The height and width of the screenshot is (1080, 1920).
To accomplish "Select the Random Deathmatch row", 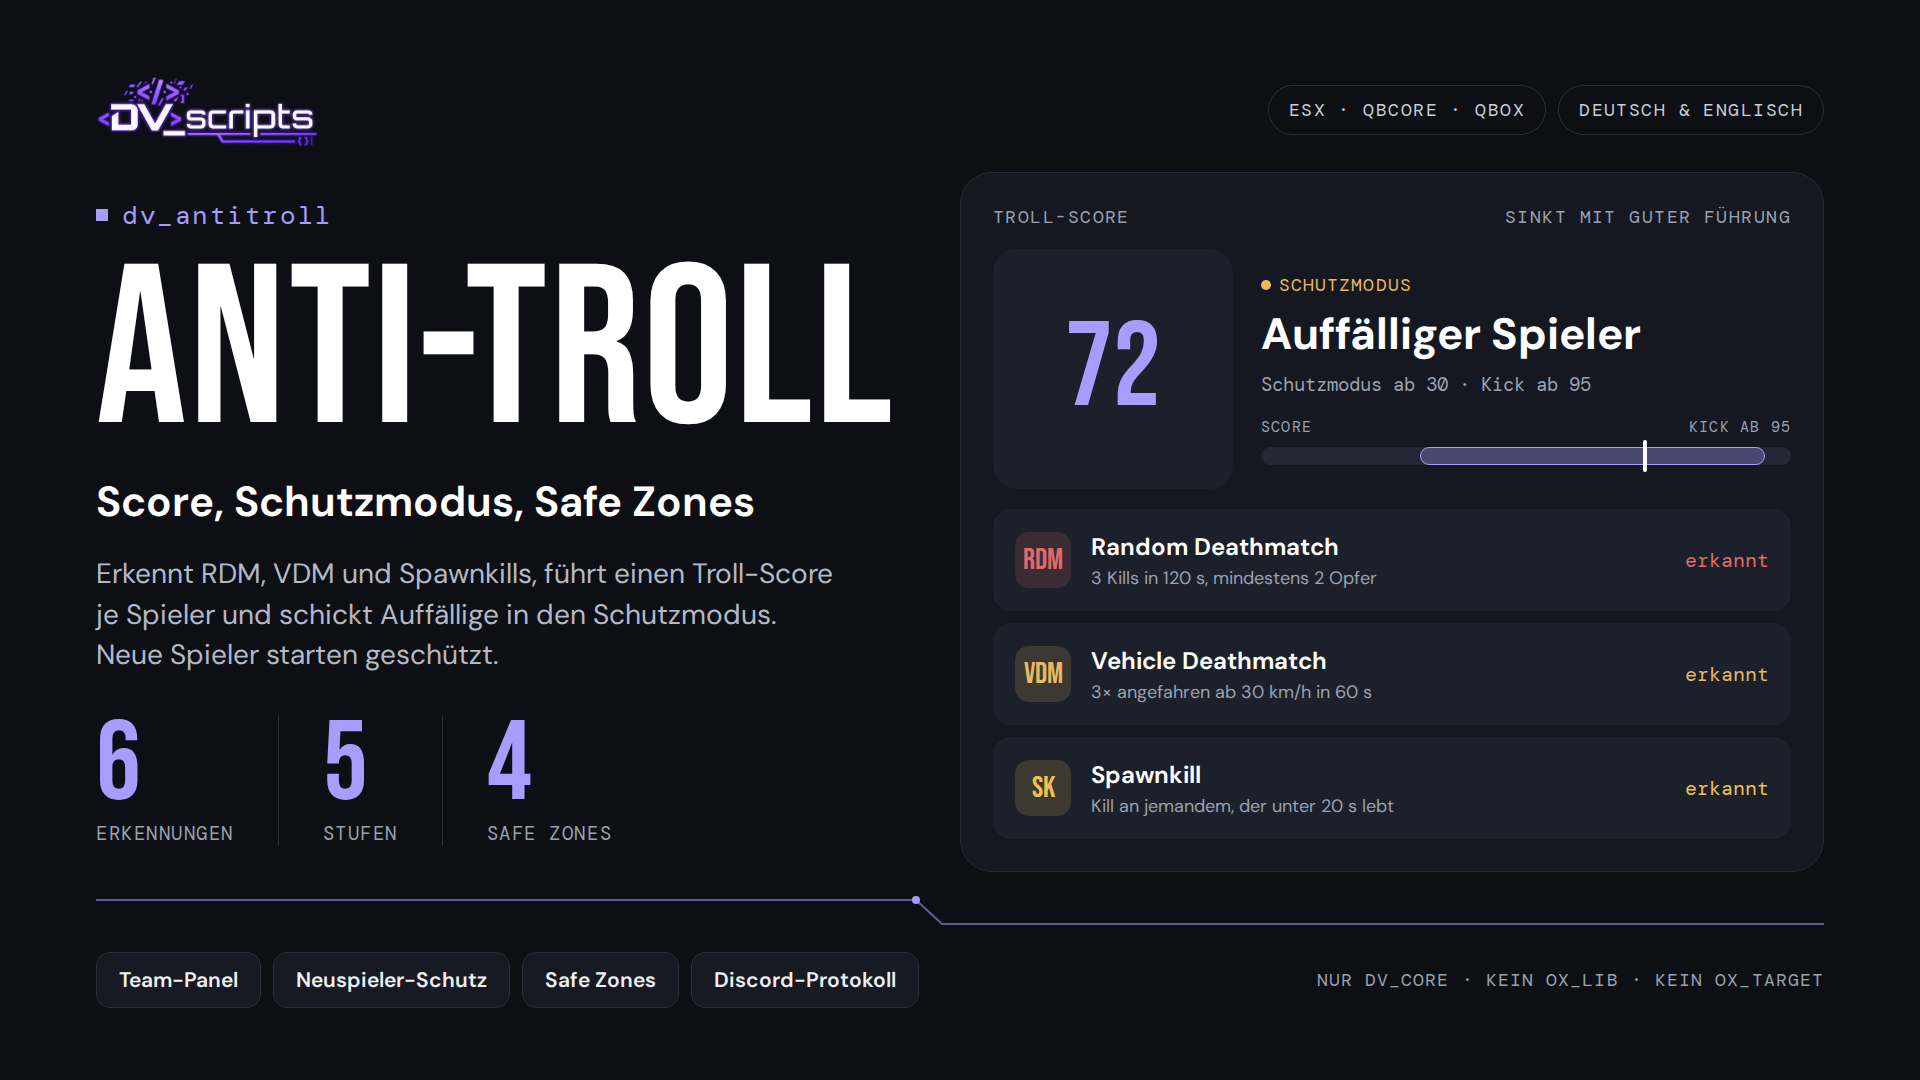I will tap(1392, 560).
